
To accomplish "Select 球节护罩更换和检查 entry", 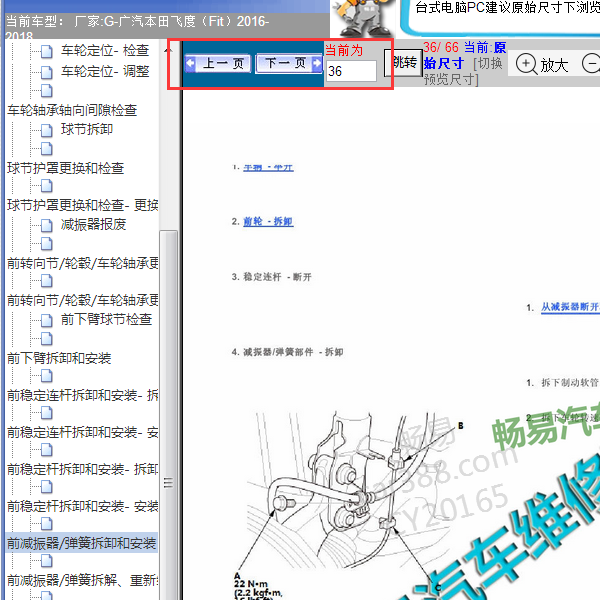I will [x=65, y=168].
